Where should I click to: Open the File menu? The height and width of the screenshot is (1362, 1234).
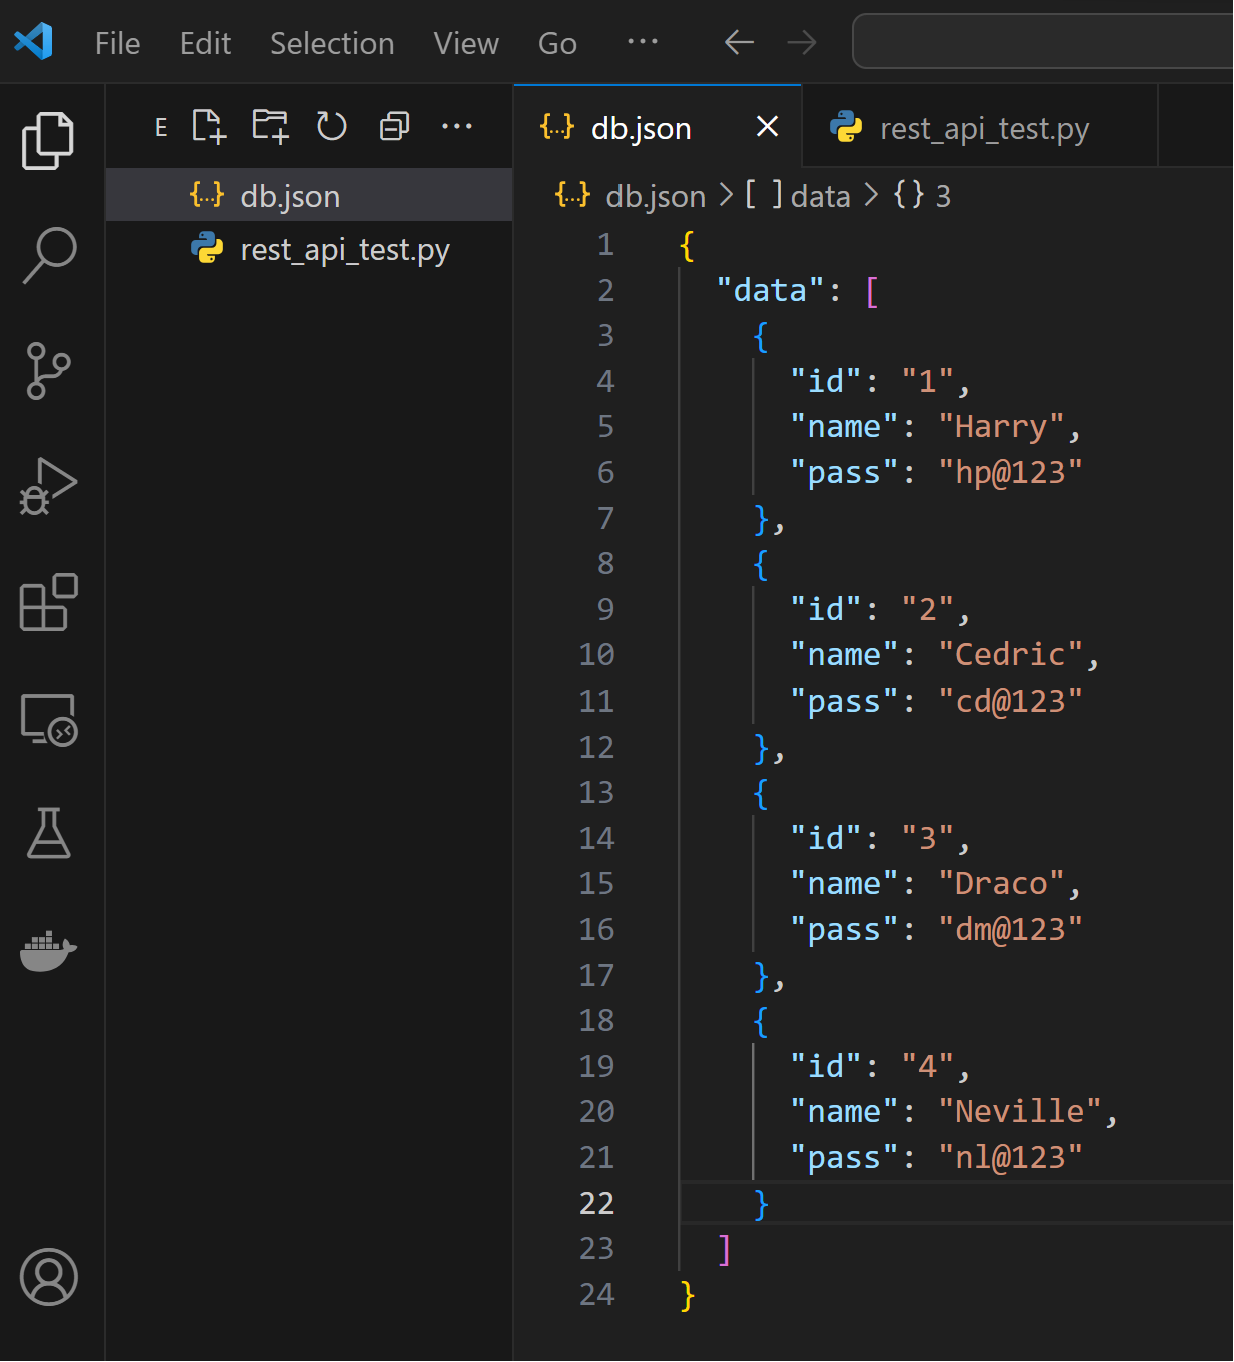(x=117, y=43)
